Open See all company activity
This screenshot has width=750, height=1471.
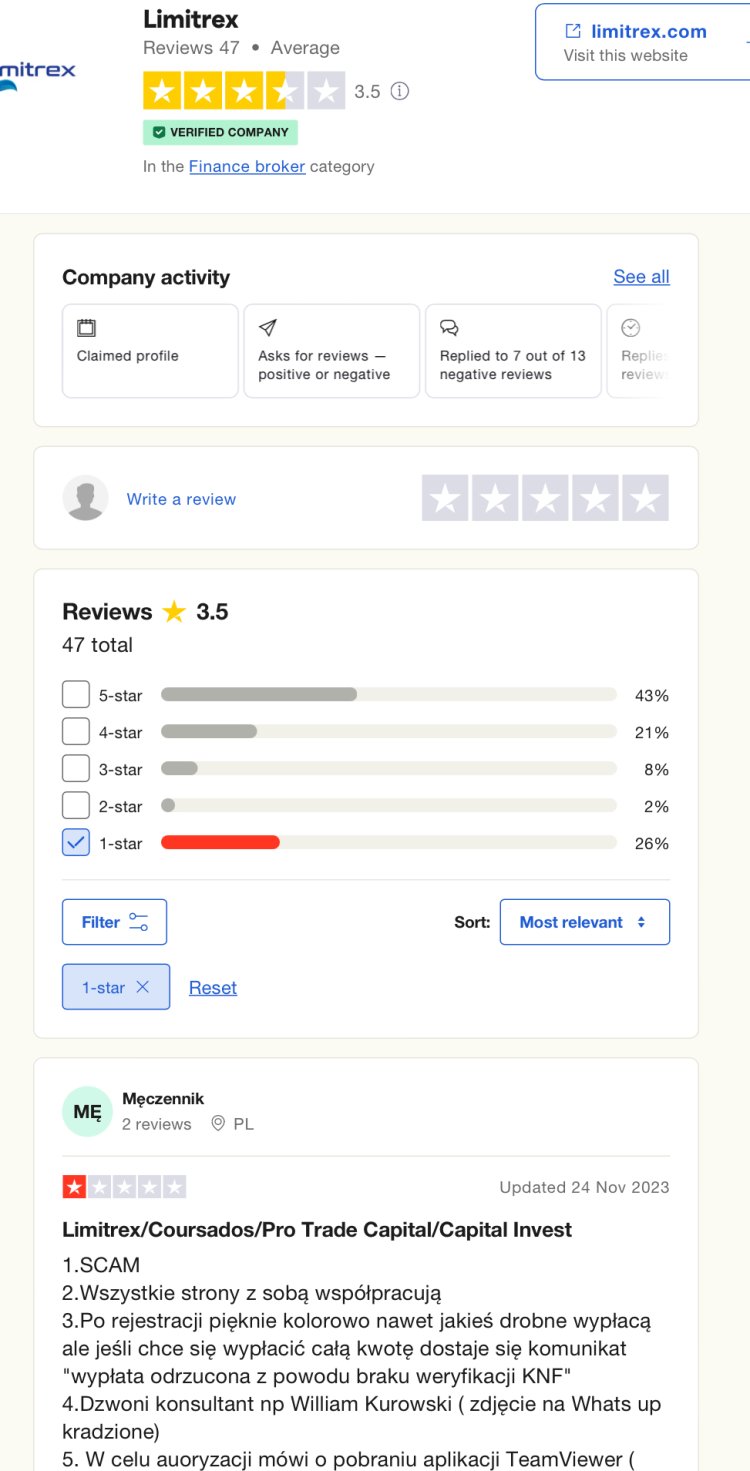(x=641, y=277)
